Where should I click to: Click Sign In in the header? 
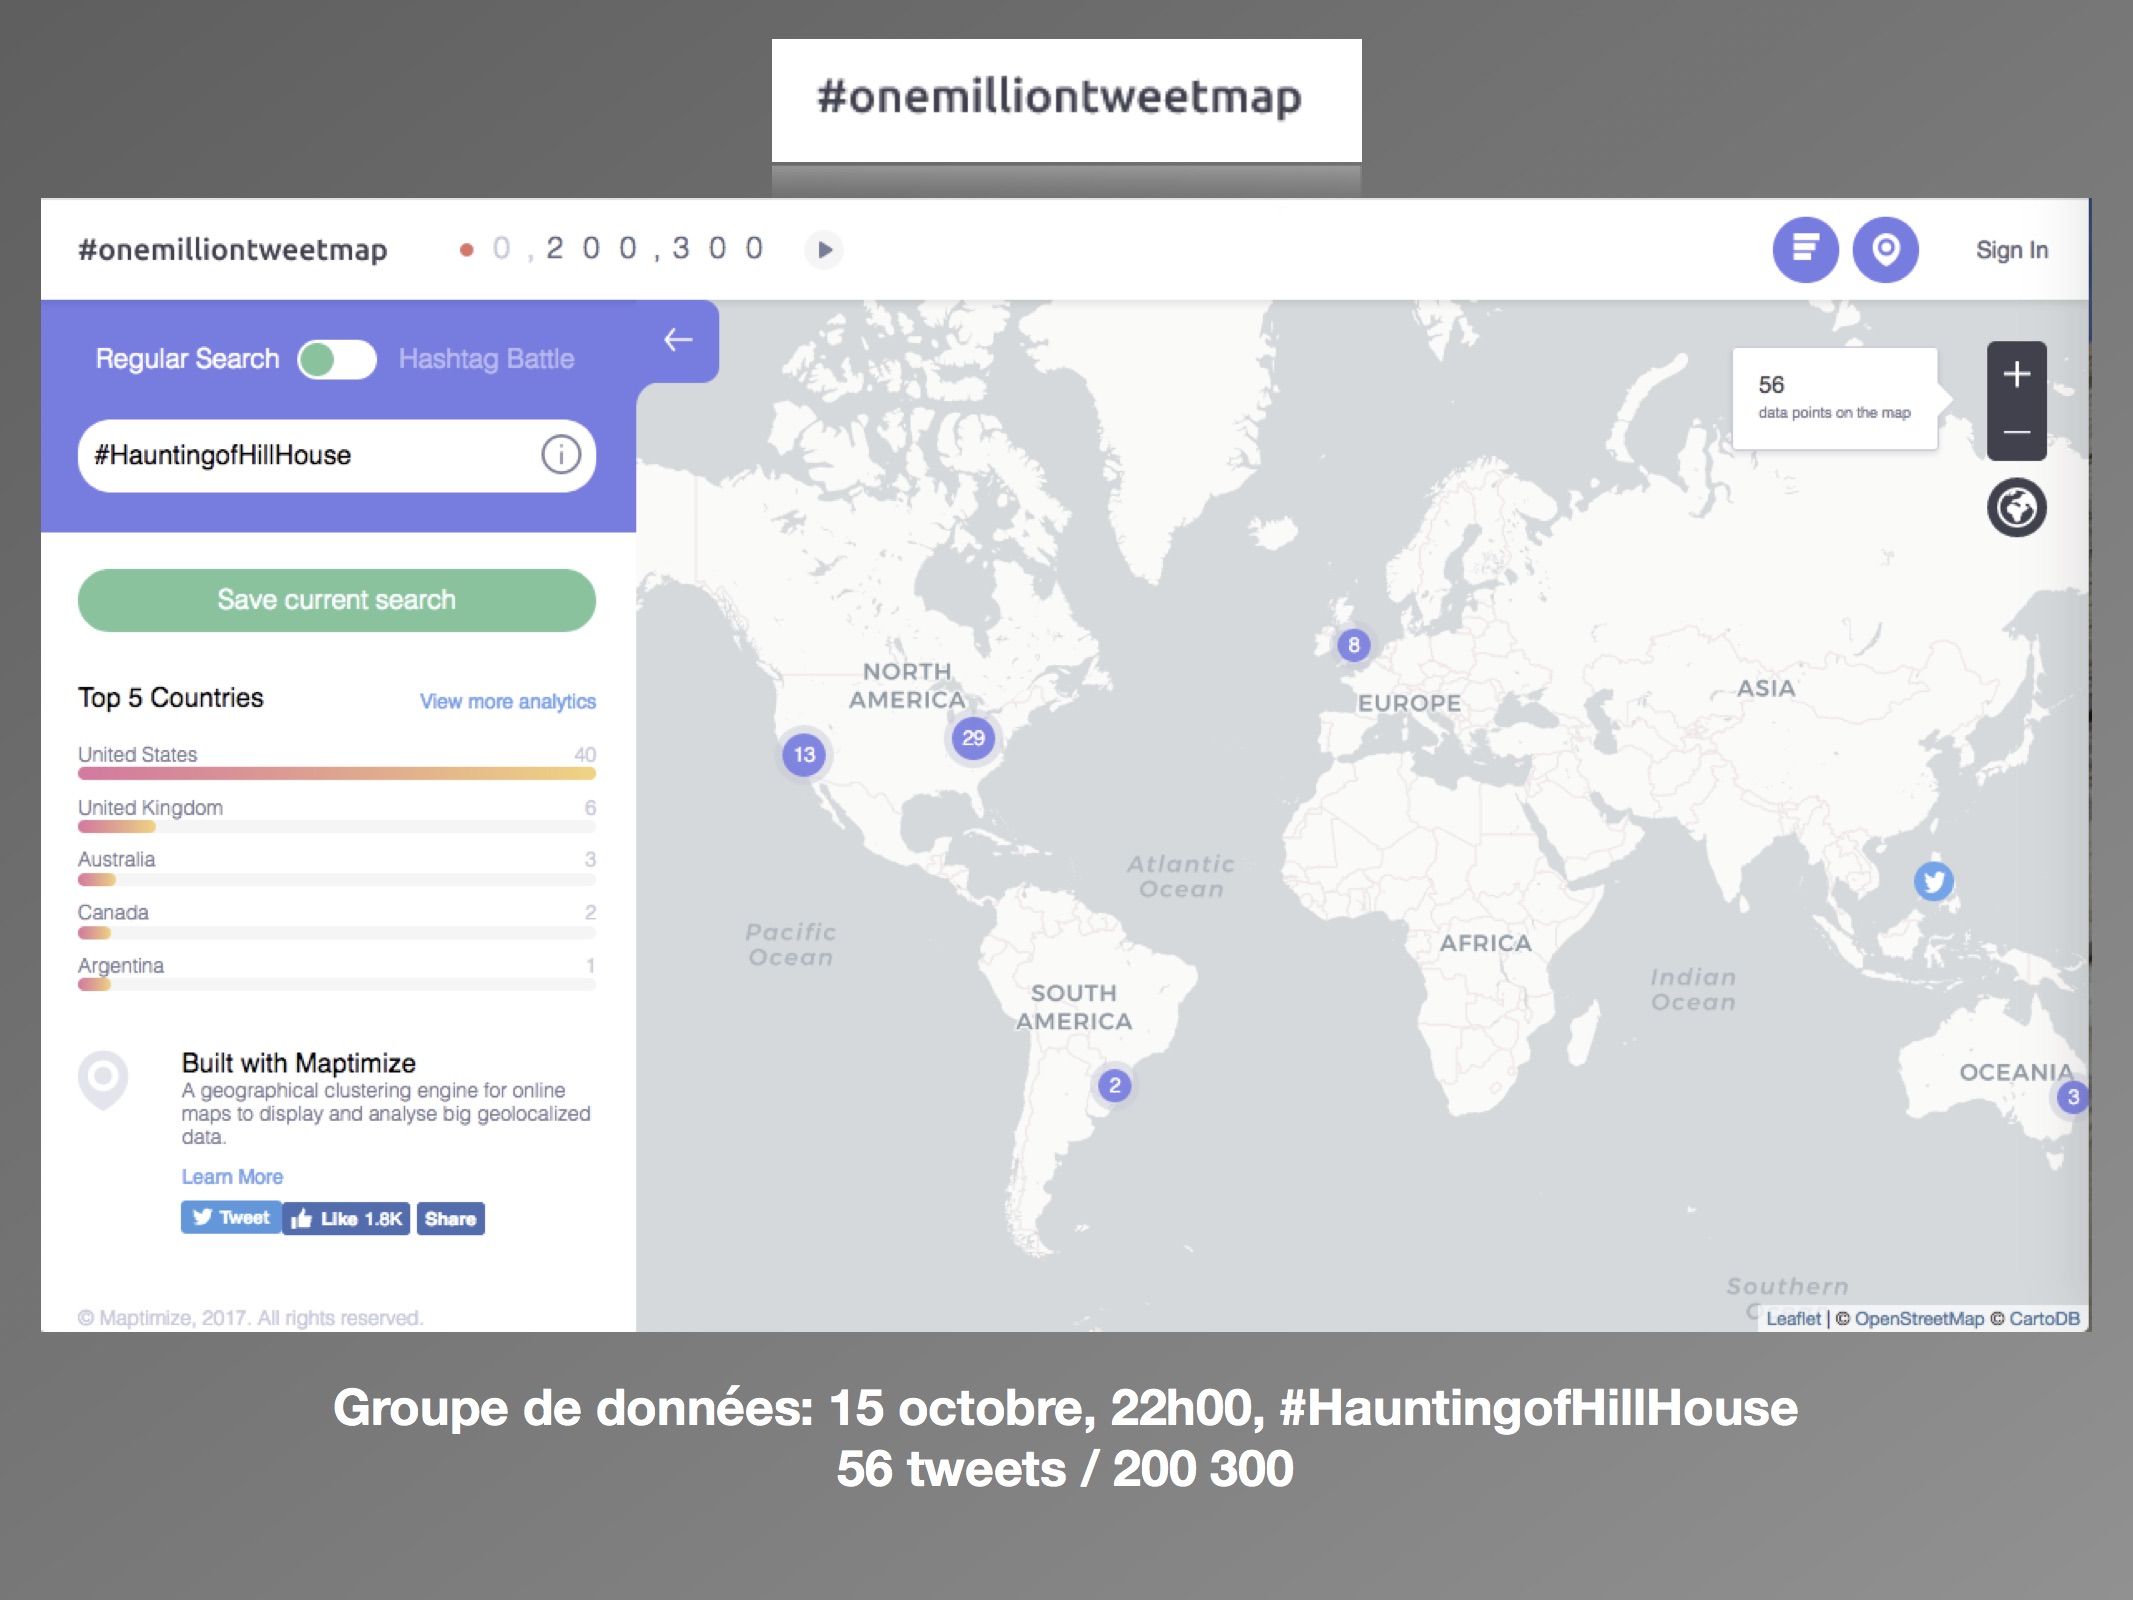2011,250
